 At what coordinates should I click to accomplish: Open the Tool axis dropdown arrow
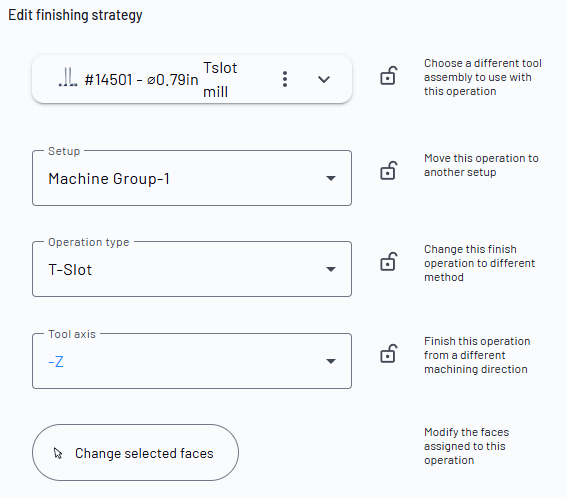pos(331,361)
